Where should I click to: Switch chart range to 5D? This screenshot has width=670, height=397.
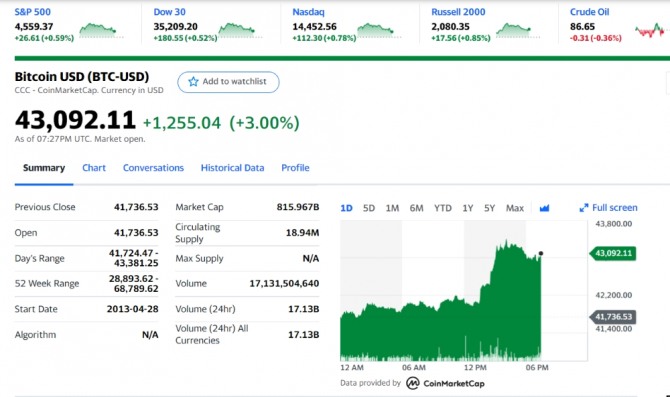point(369,208)
